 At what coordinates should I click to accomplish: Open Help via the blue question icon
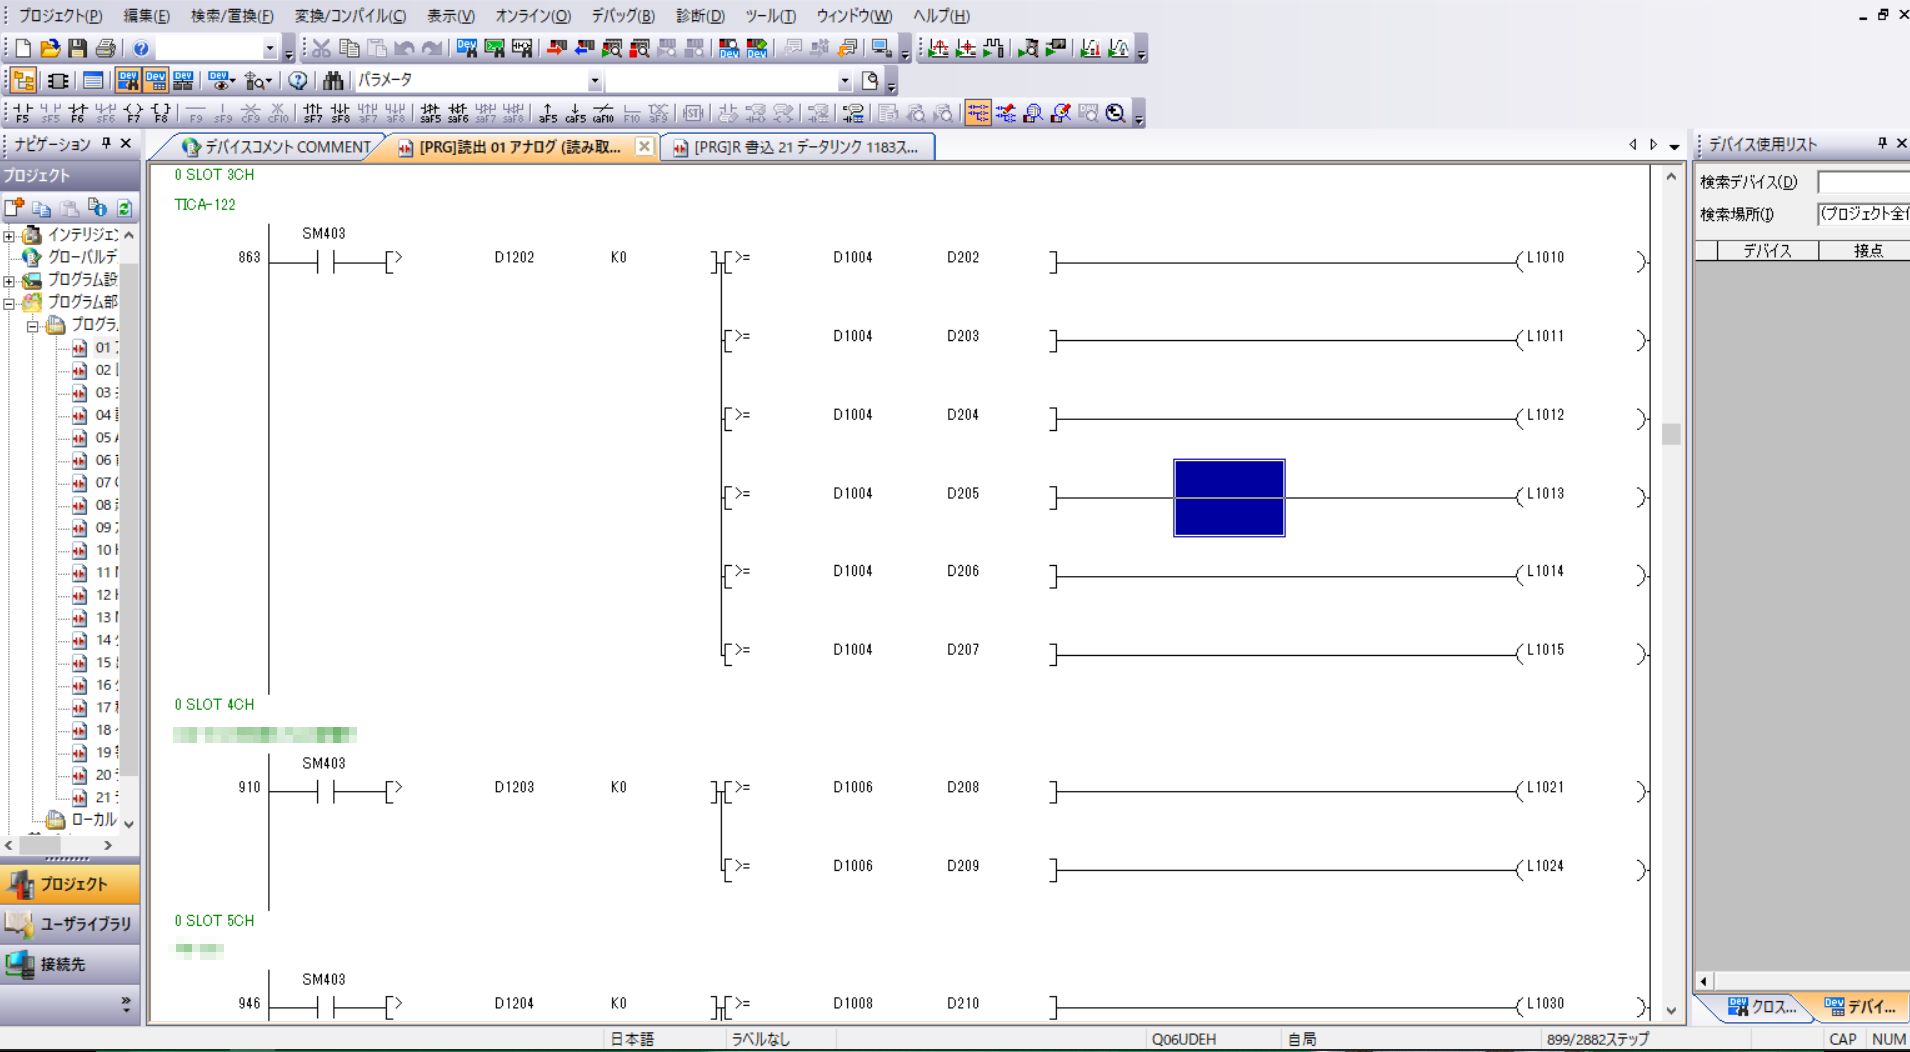(x=141, y=48)
